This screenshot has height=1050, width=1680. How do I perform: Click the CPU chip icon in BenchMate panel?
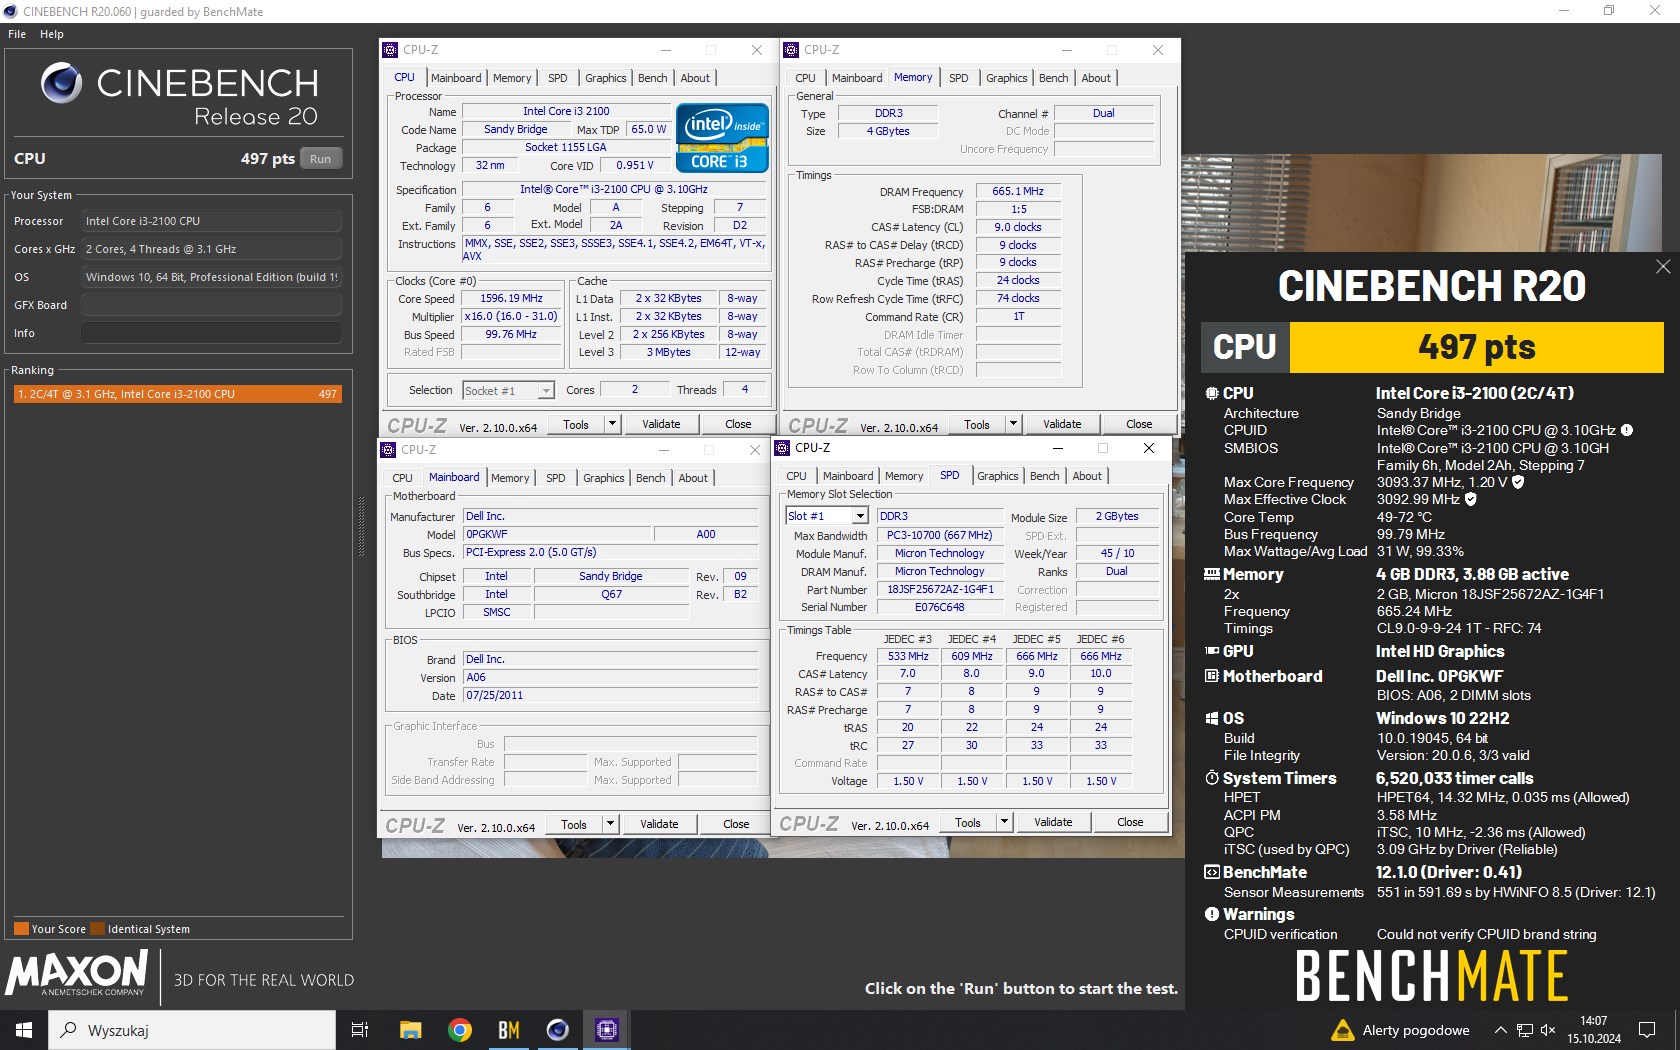(x=1211, y=394)
